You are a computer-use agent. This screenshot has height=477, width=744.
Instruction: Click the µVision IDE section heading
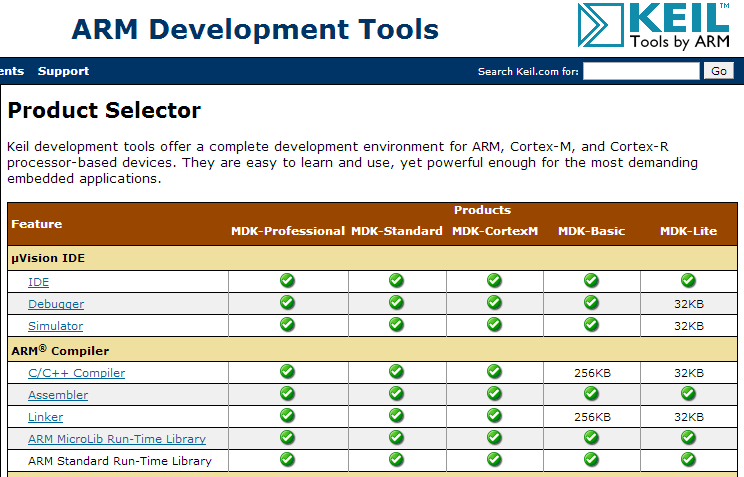point(48,258)
